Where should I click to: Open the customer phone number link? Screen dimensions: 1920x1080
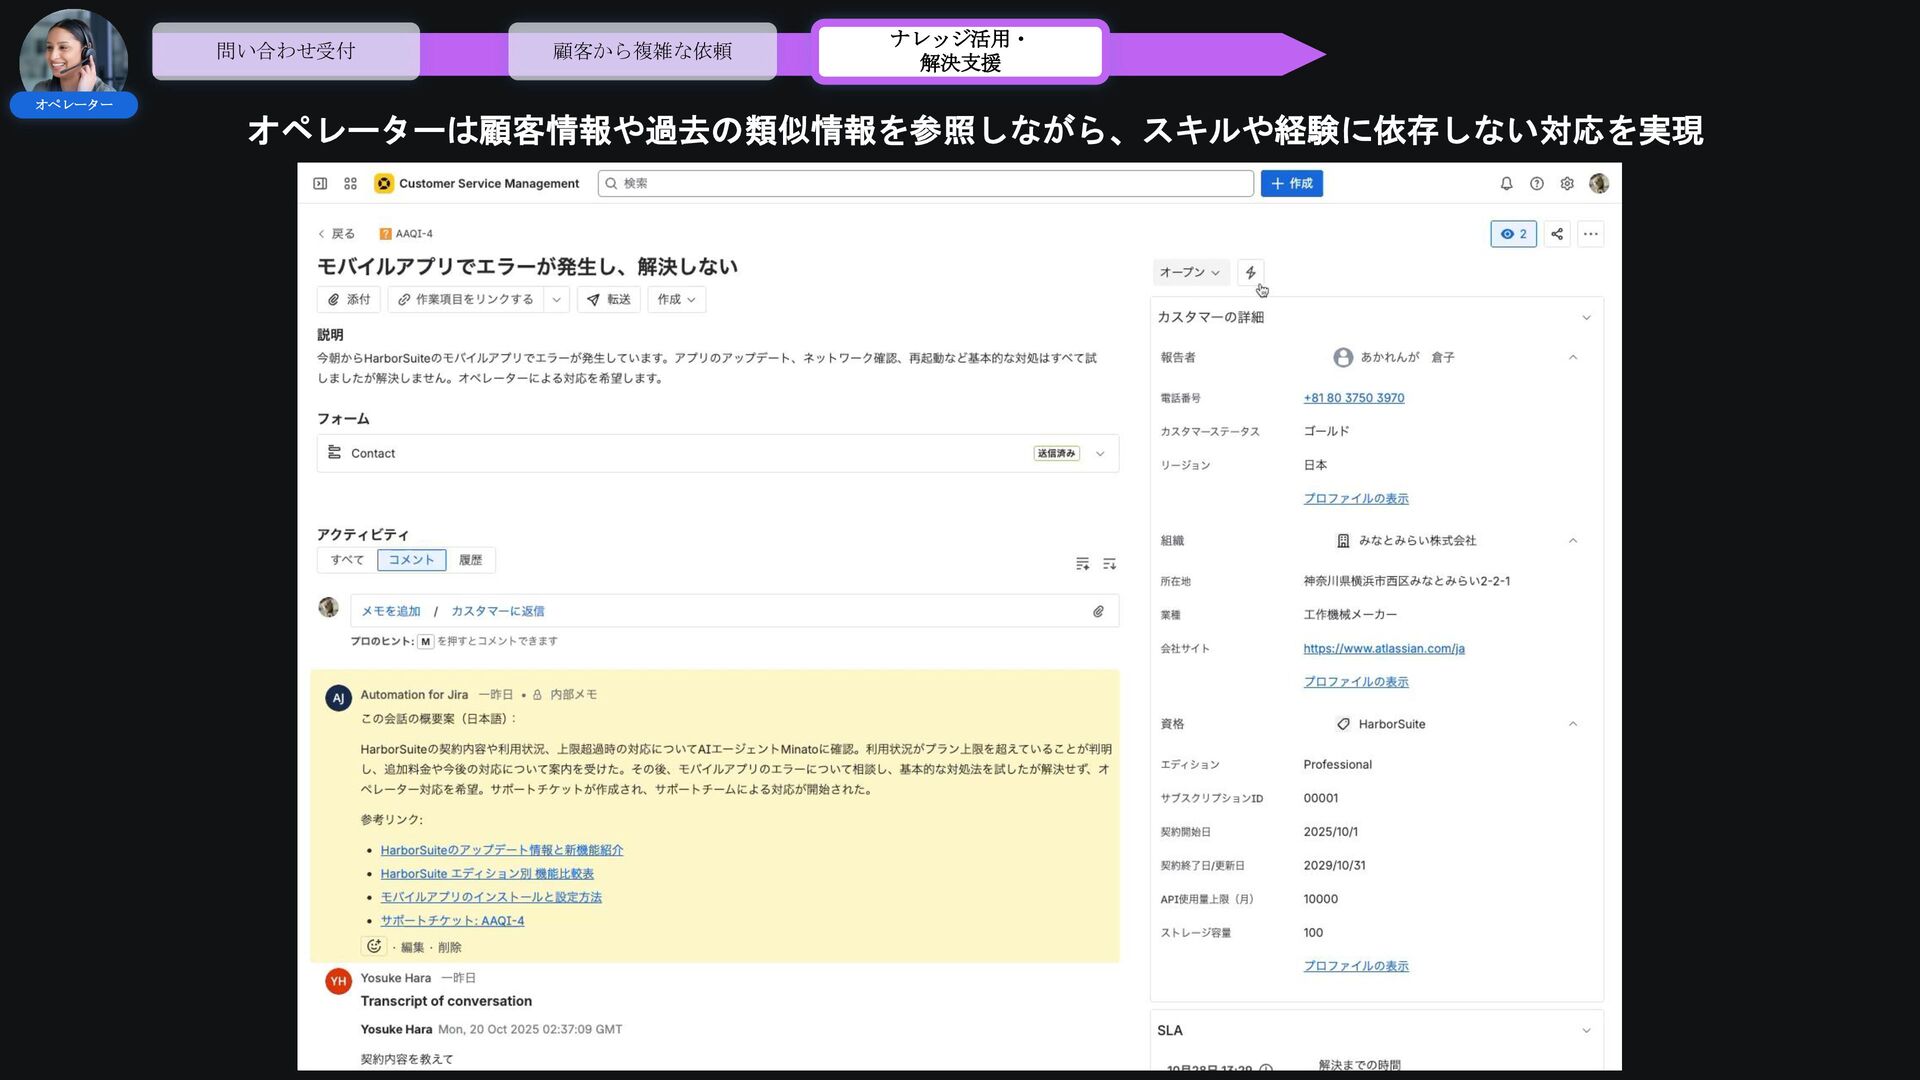tap(1353, 398)
